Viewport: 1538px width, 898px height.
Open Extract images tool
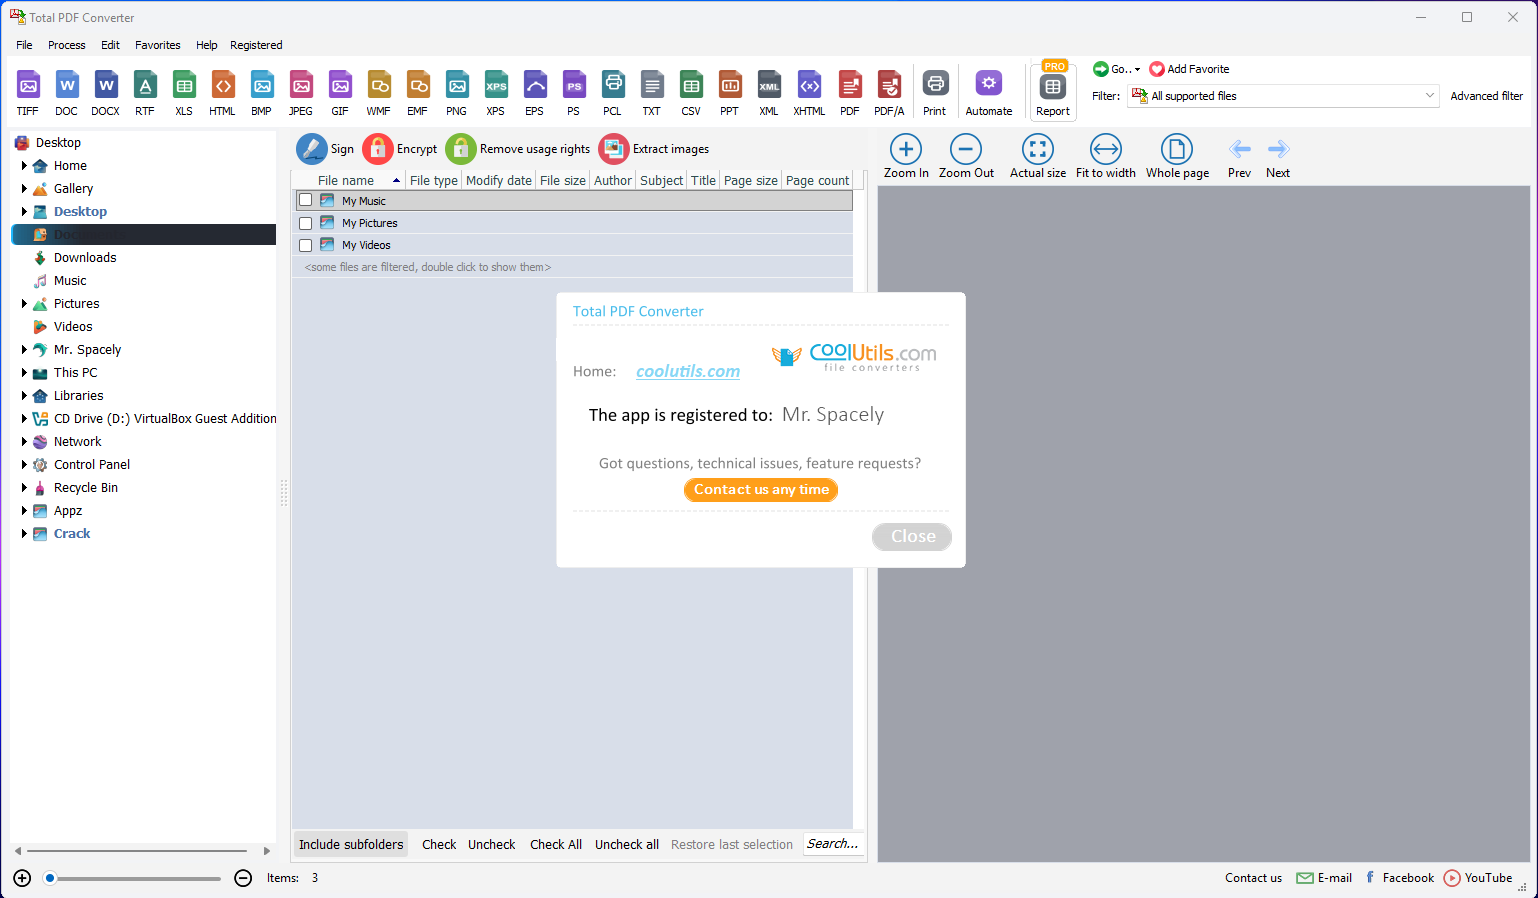pos(654,149)
